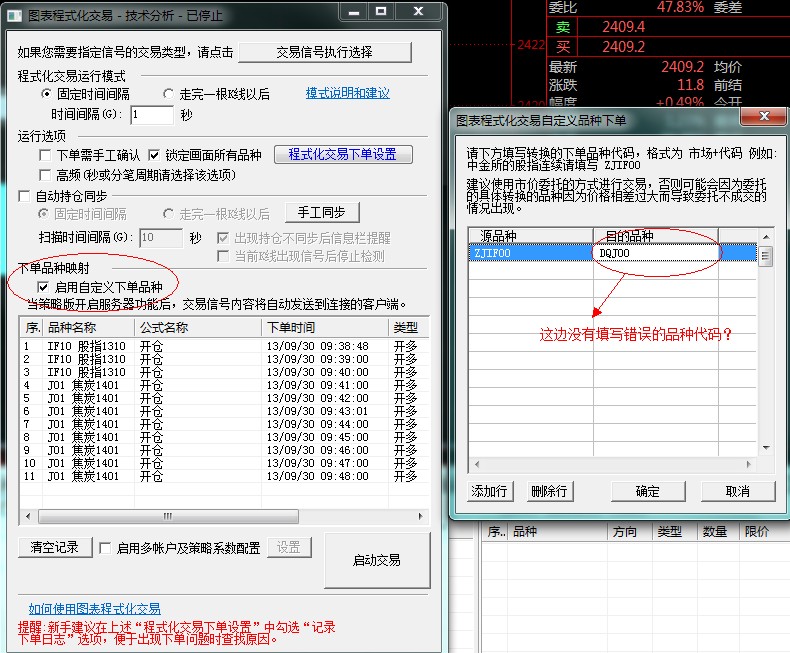Toggle 自动持仓同步 checkbox
This screenshot has width=790, height=653.
[x=25, y=197]
